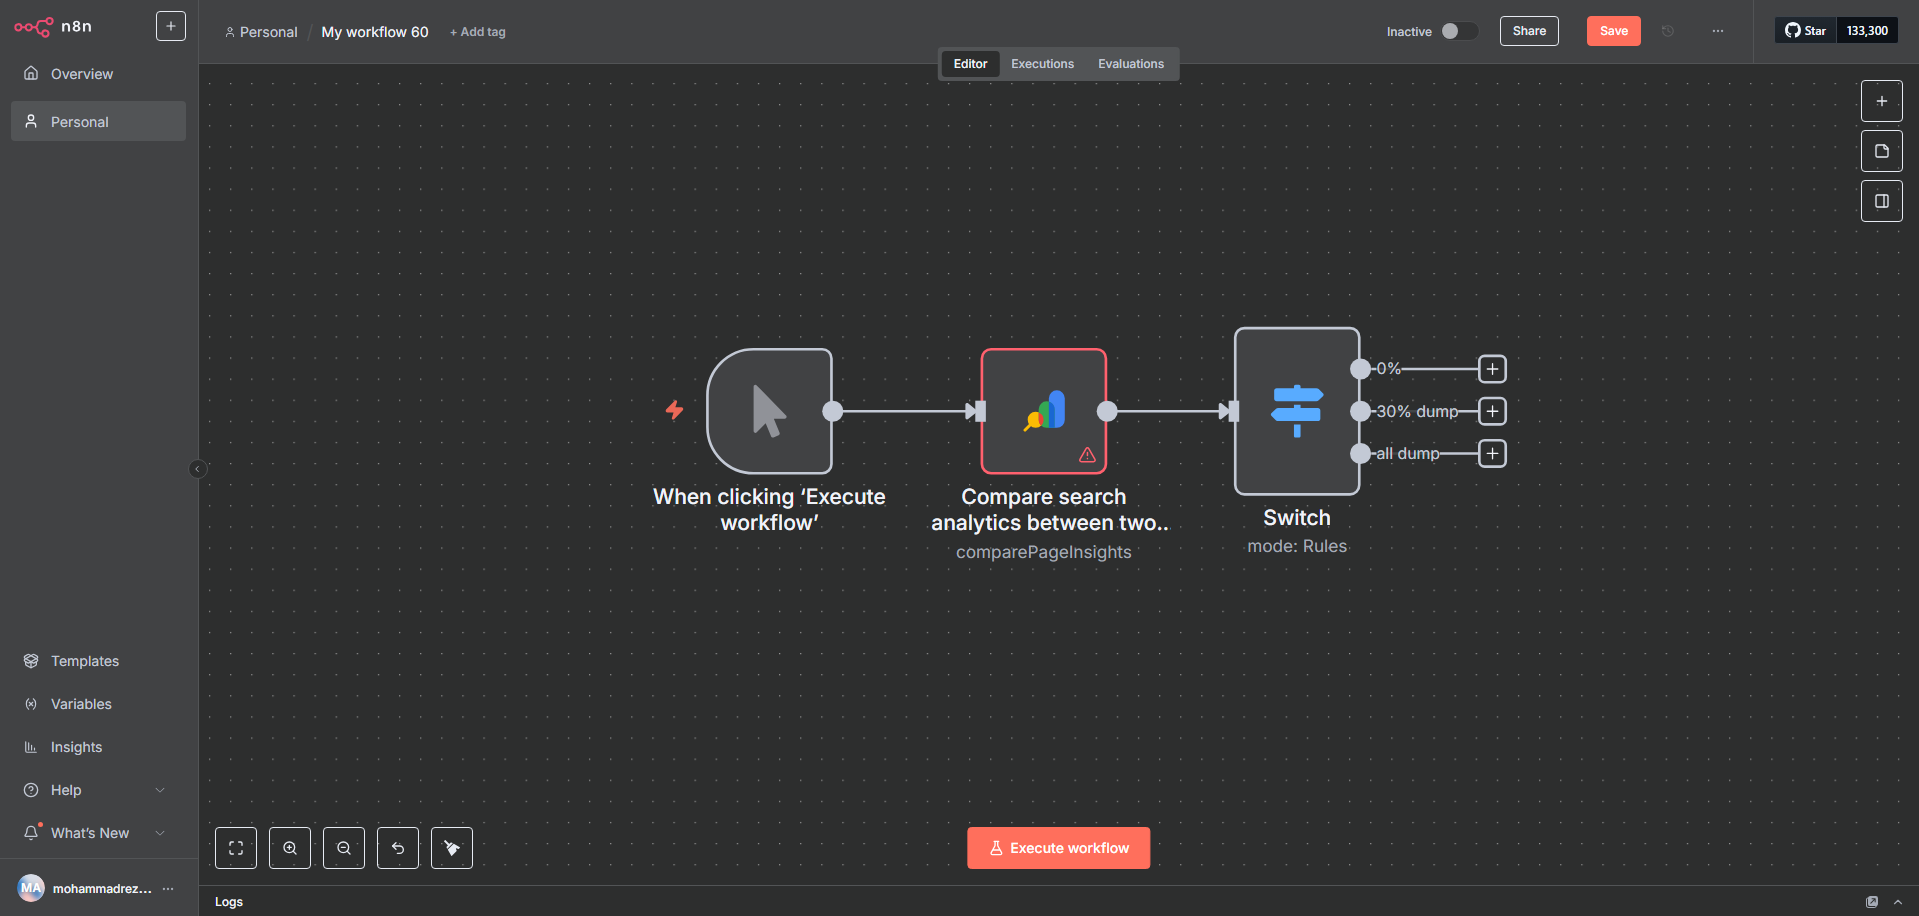Click the Save button
Viewport: 1919px width, 916px height.
point(1613,31)
